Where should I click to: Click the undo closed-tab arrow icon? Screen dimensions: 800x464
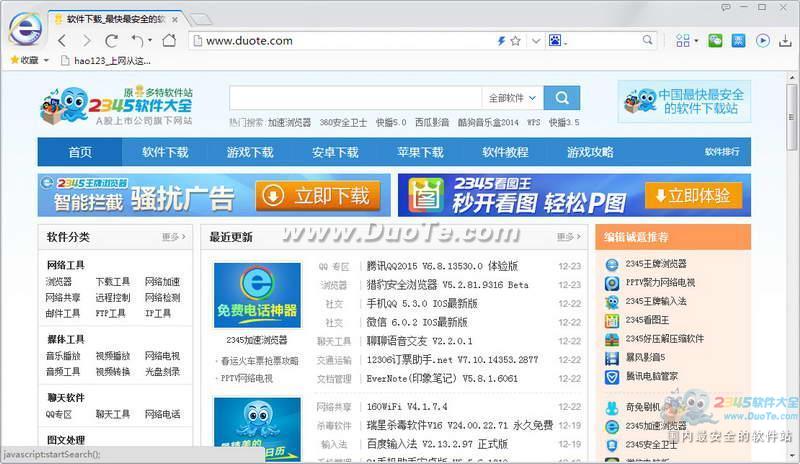[137, 40]
